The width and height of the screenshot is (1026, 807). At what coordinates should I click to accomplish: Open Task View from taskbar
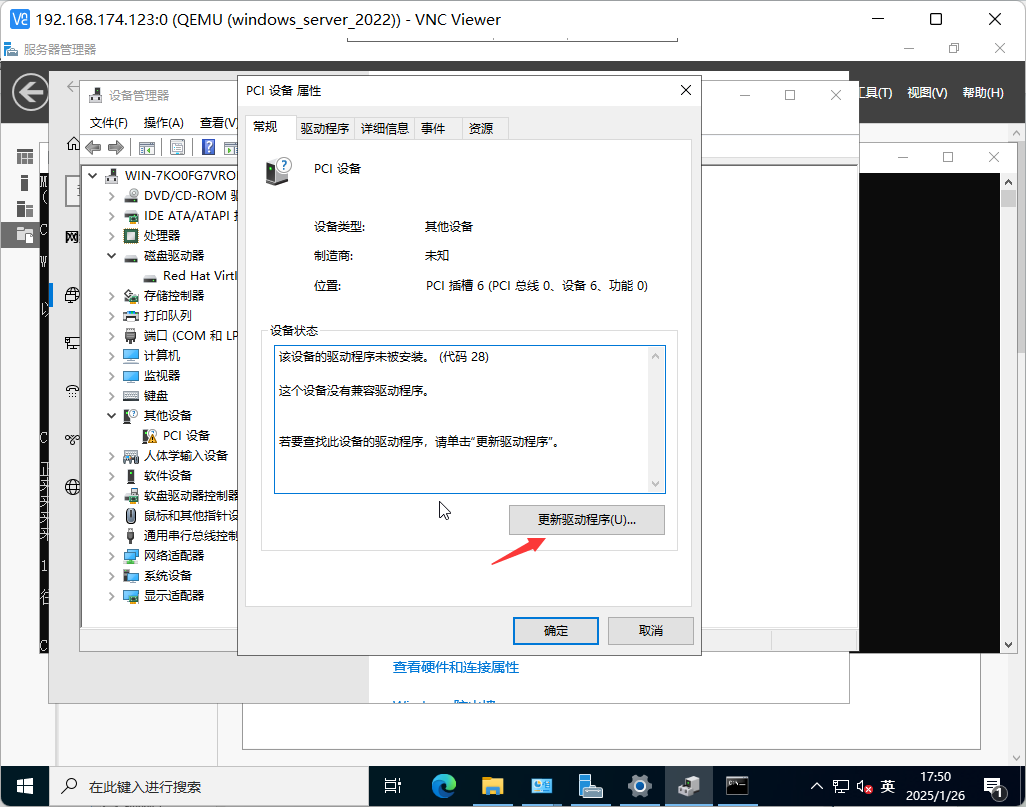pyautogui.click(x=393, y=785)
